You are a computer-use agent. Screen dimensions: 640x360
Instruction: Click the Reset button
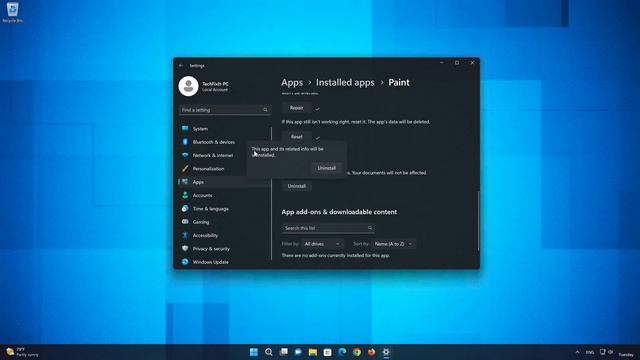(297, 137)
